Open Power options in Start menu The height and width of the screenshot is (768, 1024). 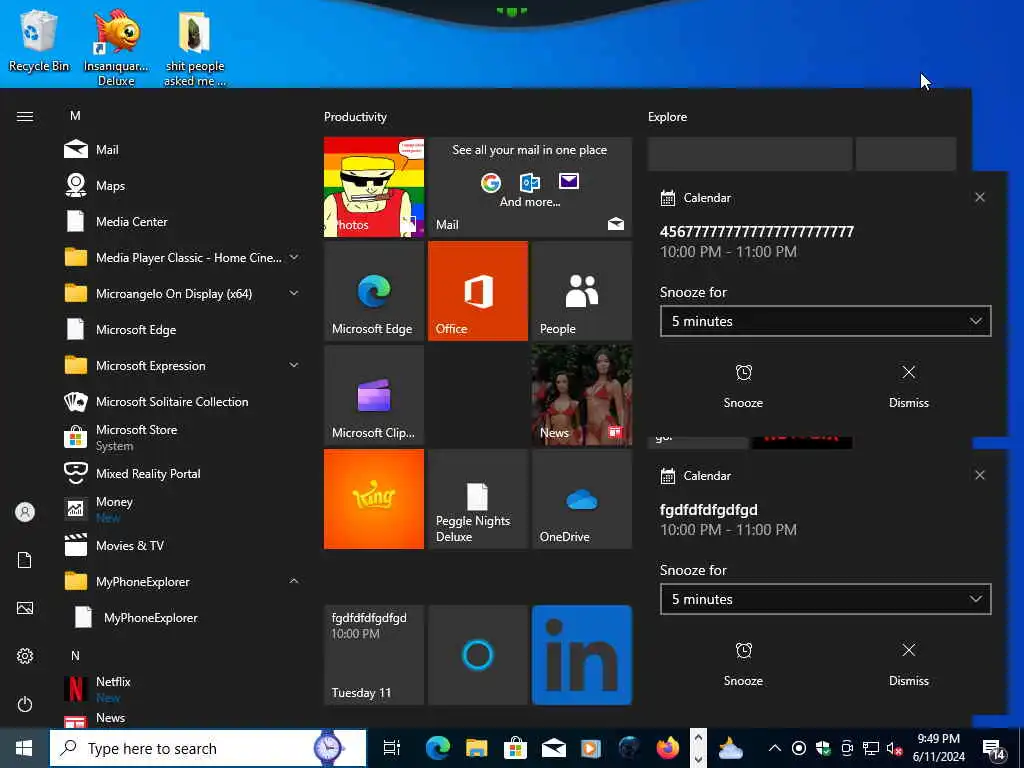25,704
